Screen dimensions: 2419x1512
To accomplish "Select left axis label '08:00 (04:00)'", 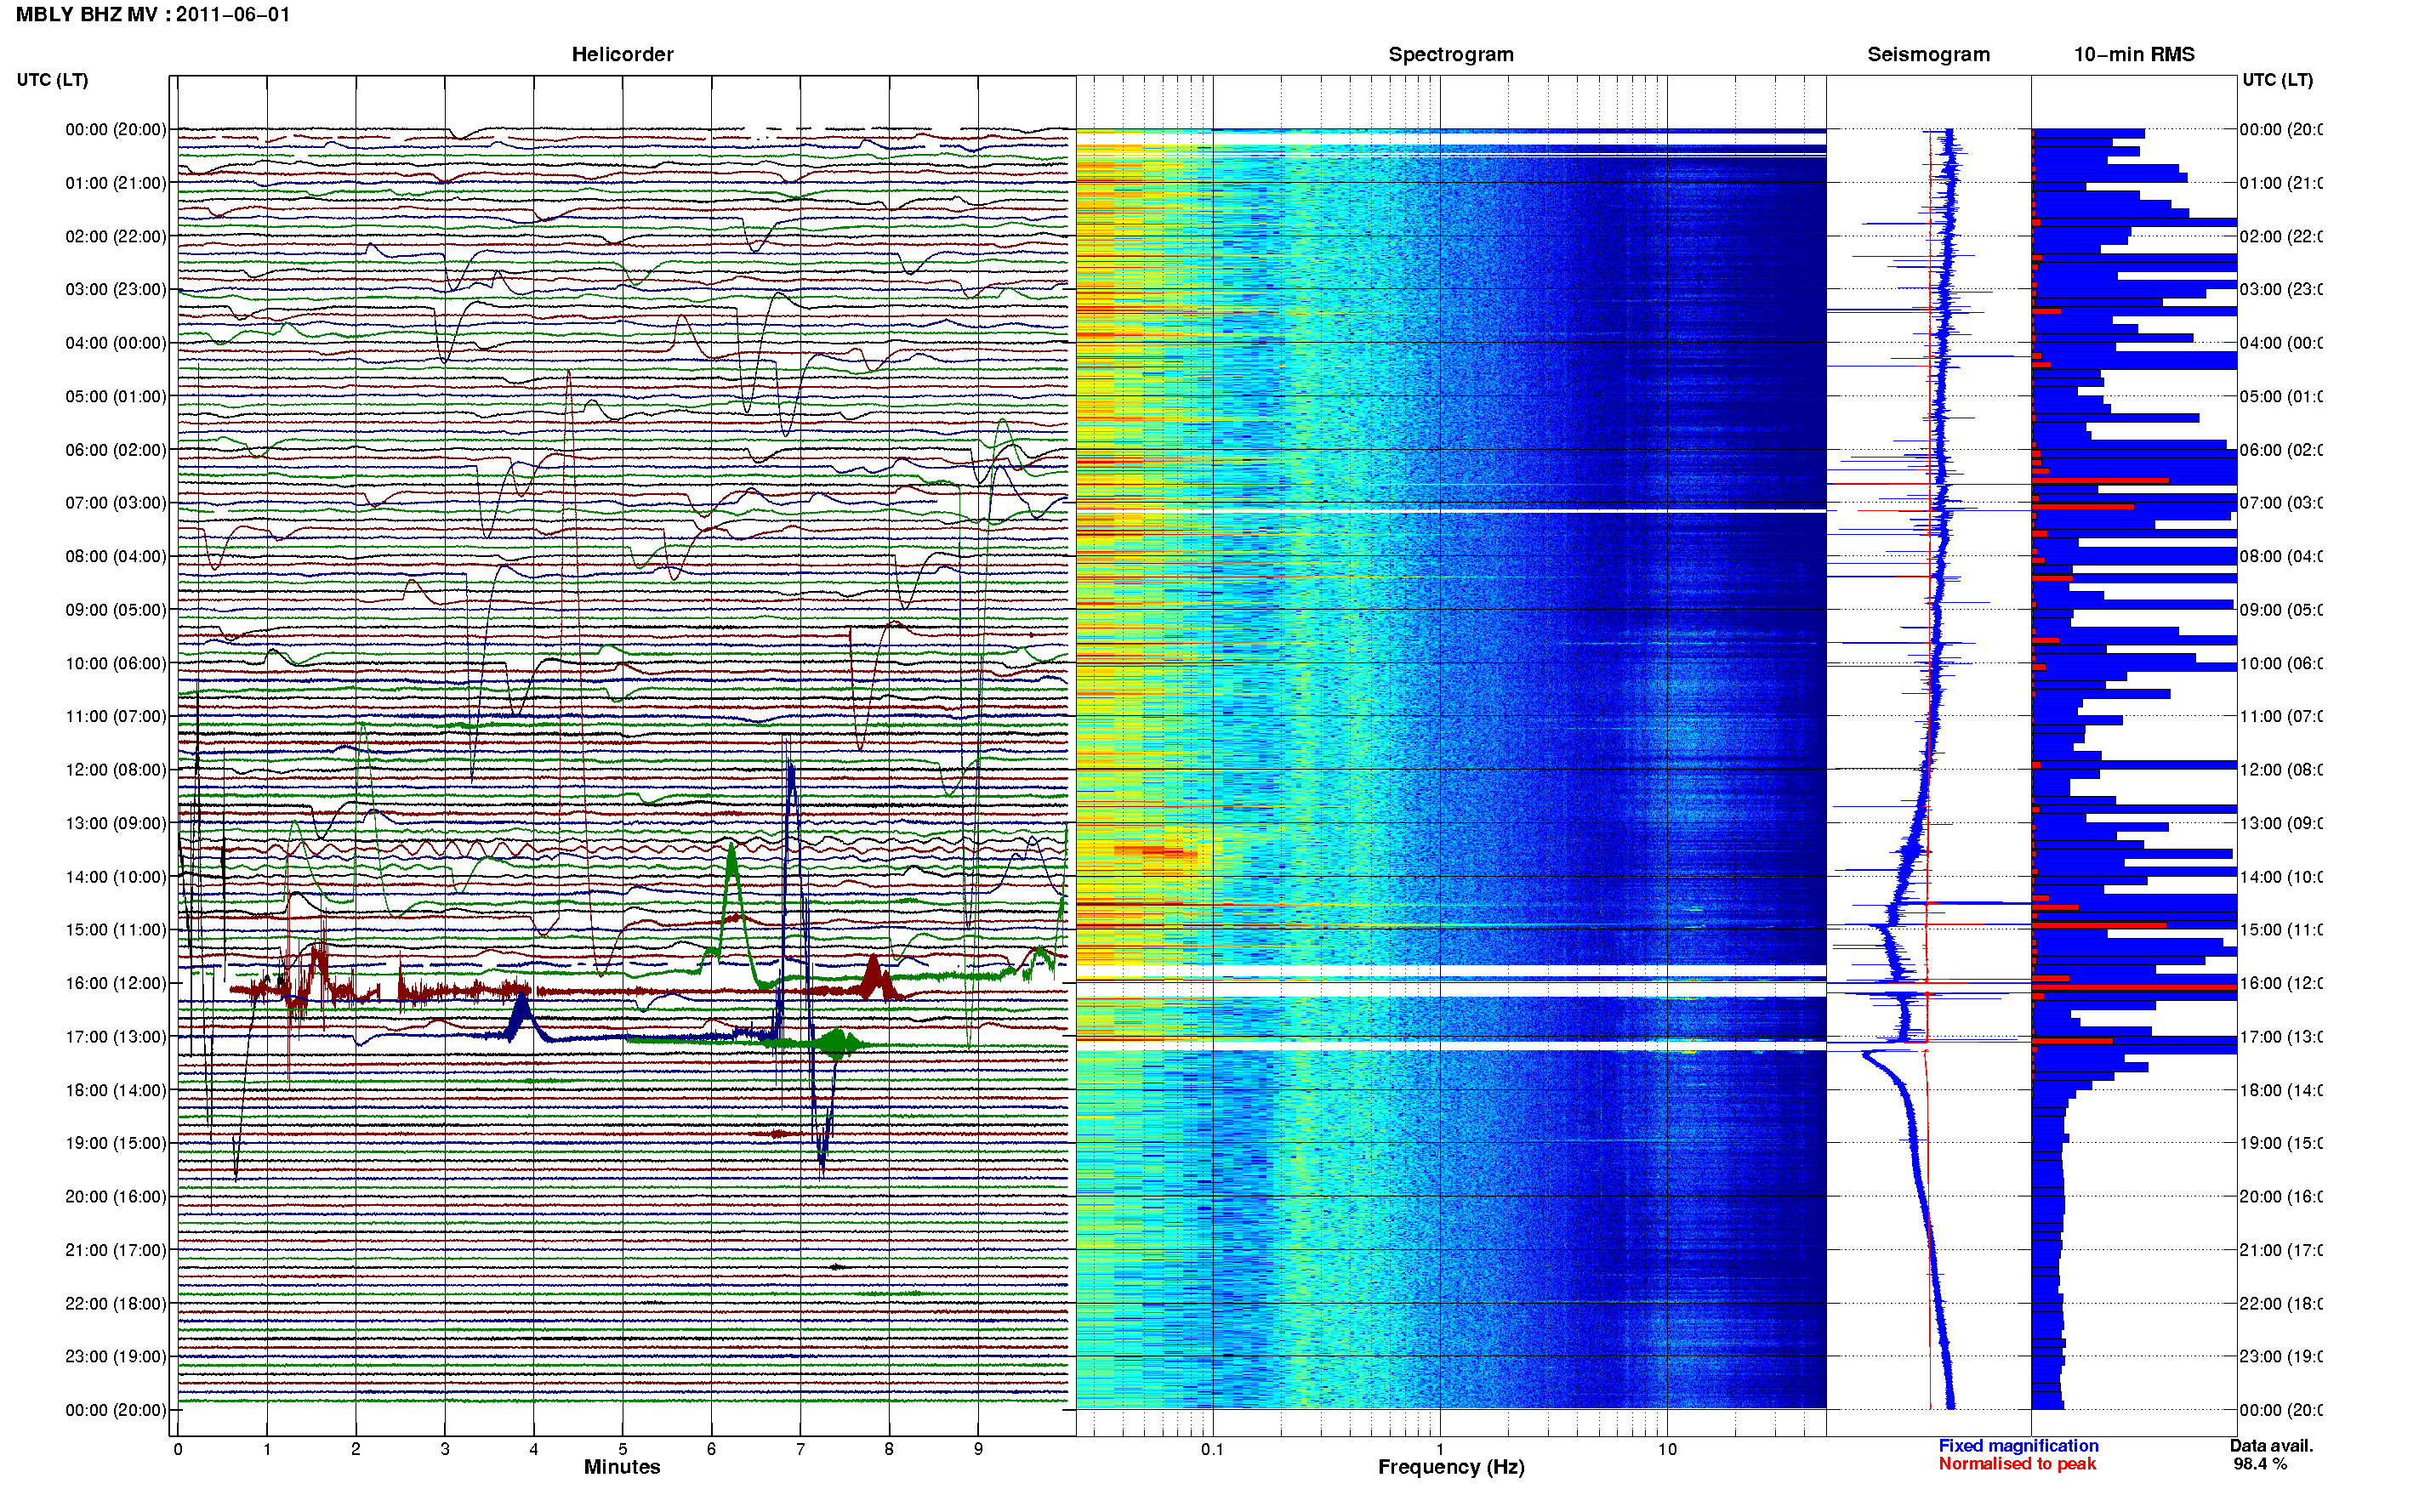I will [116, 556].
